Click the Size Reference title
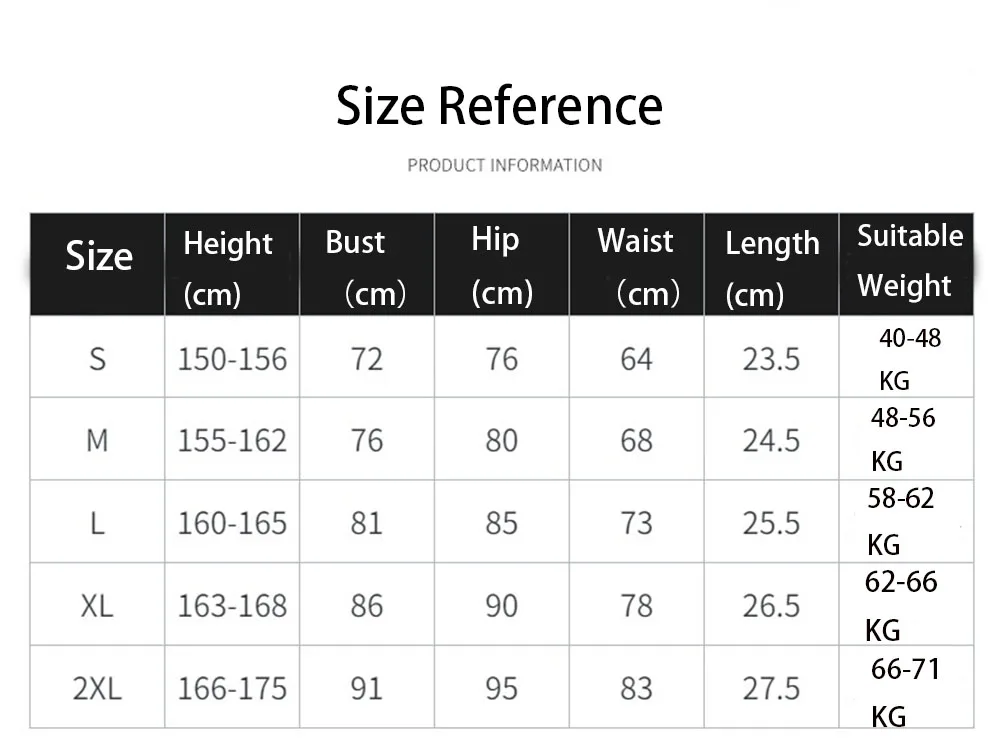1000x754 pixels. [x=499, y=106]
